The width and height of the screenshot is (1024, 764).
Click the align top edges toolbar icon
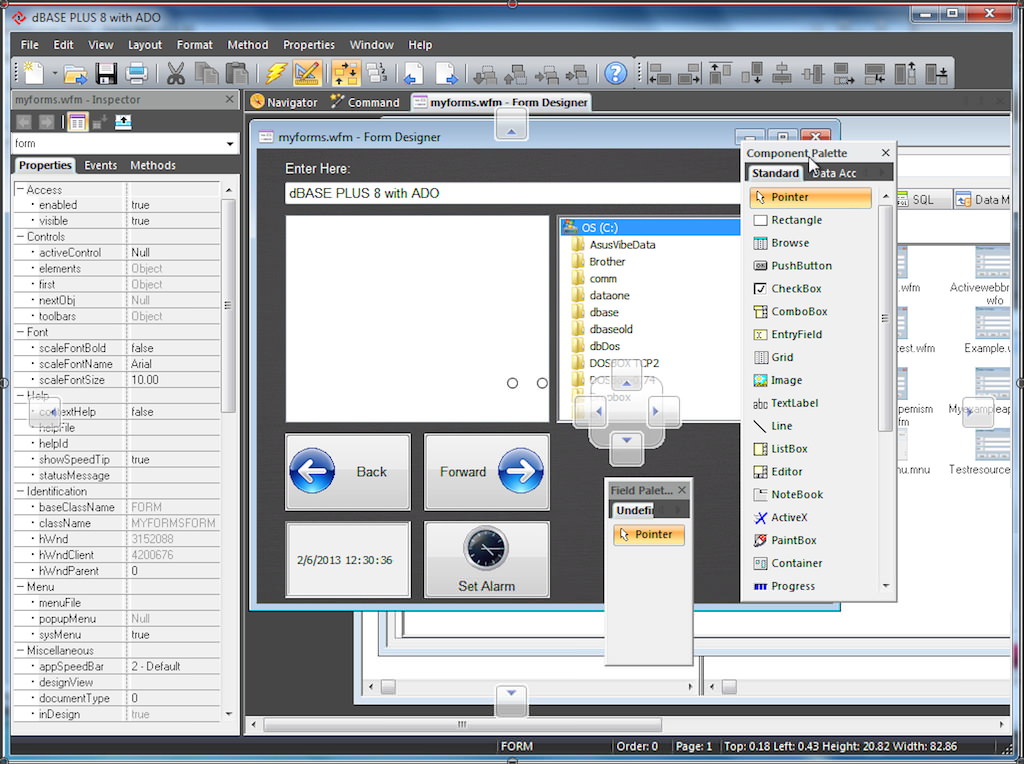click(720, 73)
